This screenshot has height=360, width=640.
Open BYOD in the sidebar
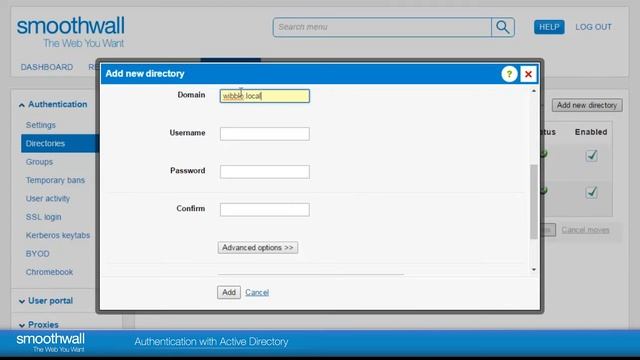coord(38,254)
